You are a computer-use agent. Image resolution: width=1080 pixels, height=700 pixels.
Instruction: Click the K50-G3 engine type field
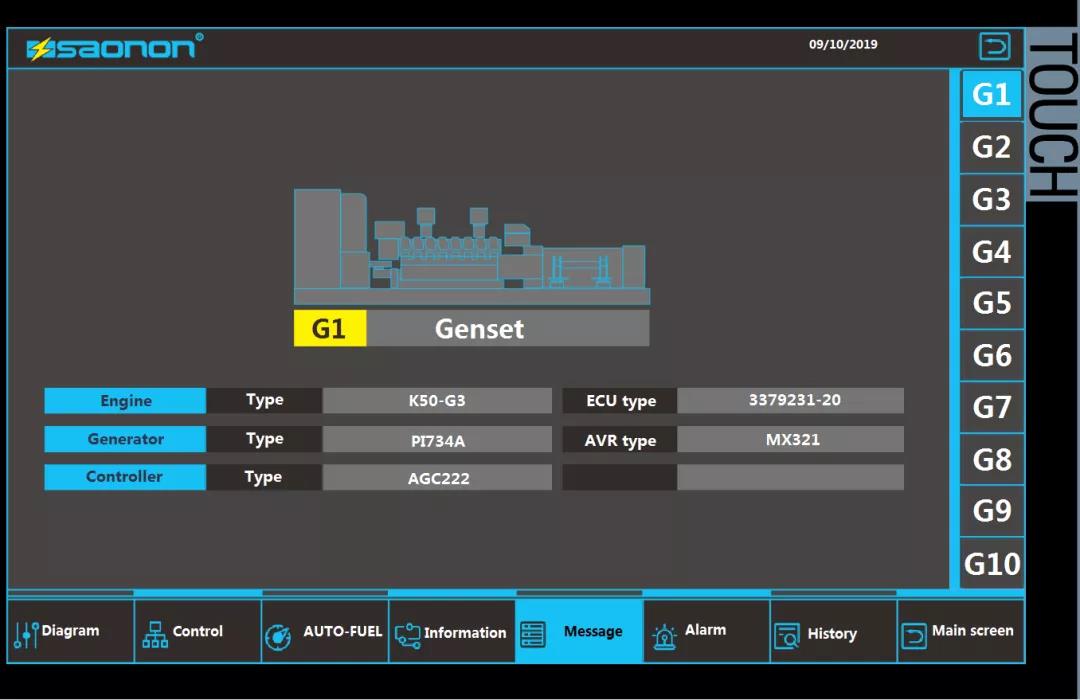(437, 401)
